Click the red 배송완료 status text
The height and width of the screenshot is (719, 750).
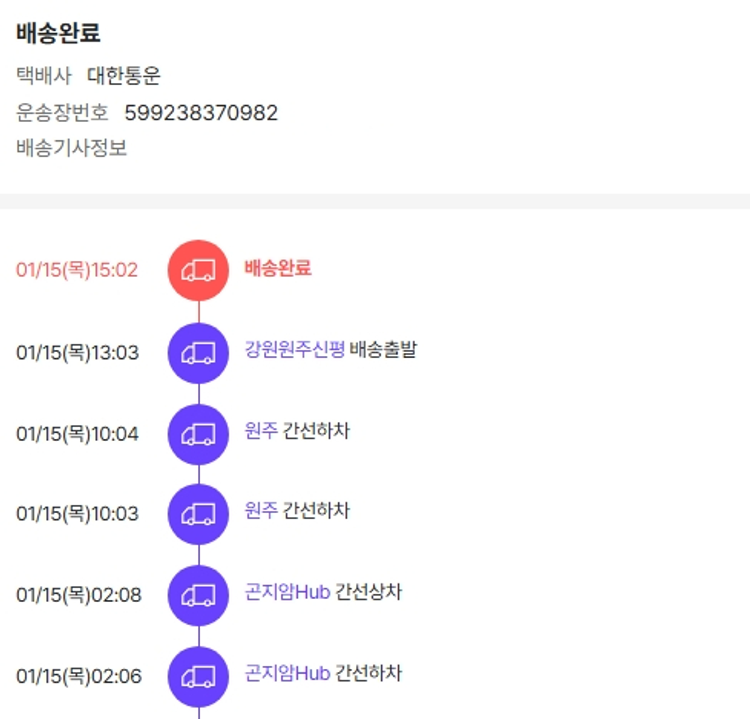tap(278, 268)
